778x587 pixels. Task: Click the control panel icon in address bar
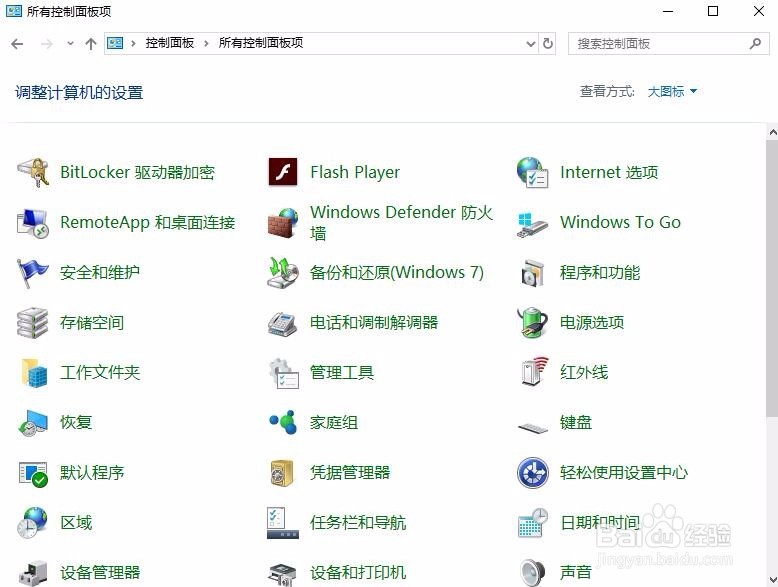click(x=115, y=44)
